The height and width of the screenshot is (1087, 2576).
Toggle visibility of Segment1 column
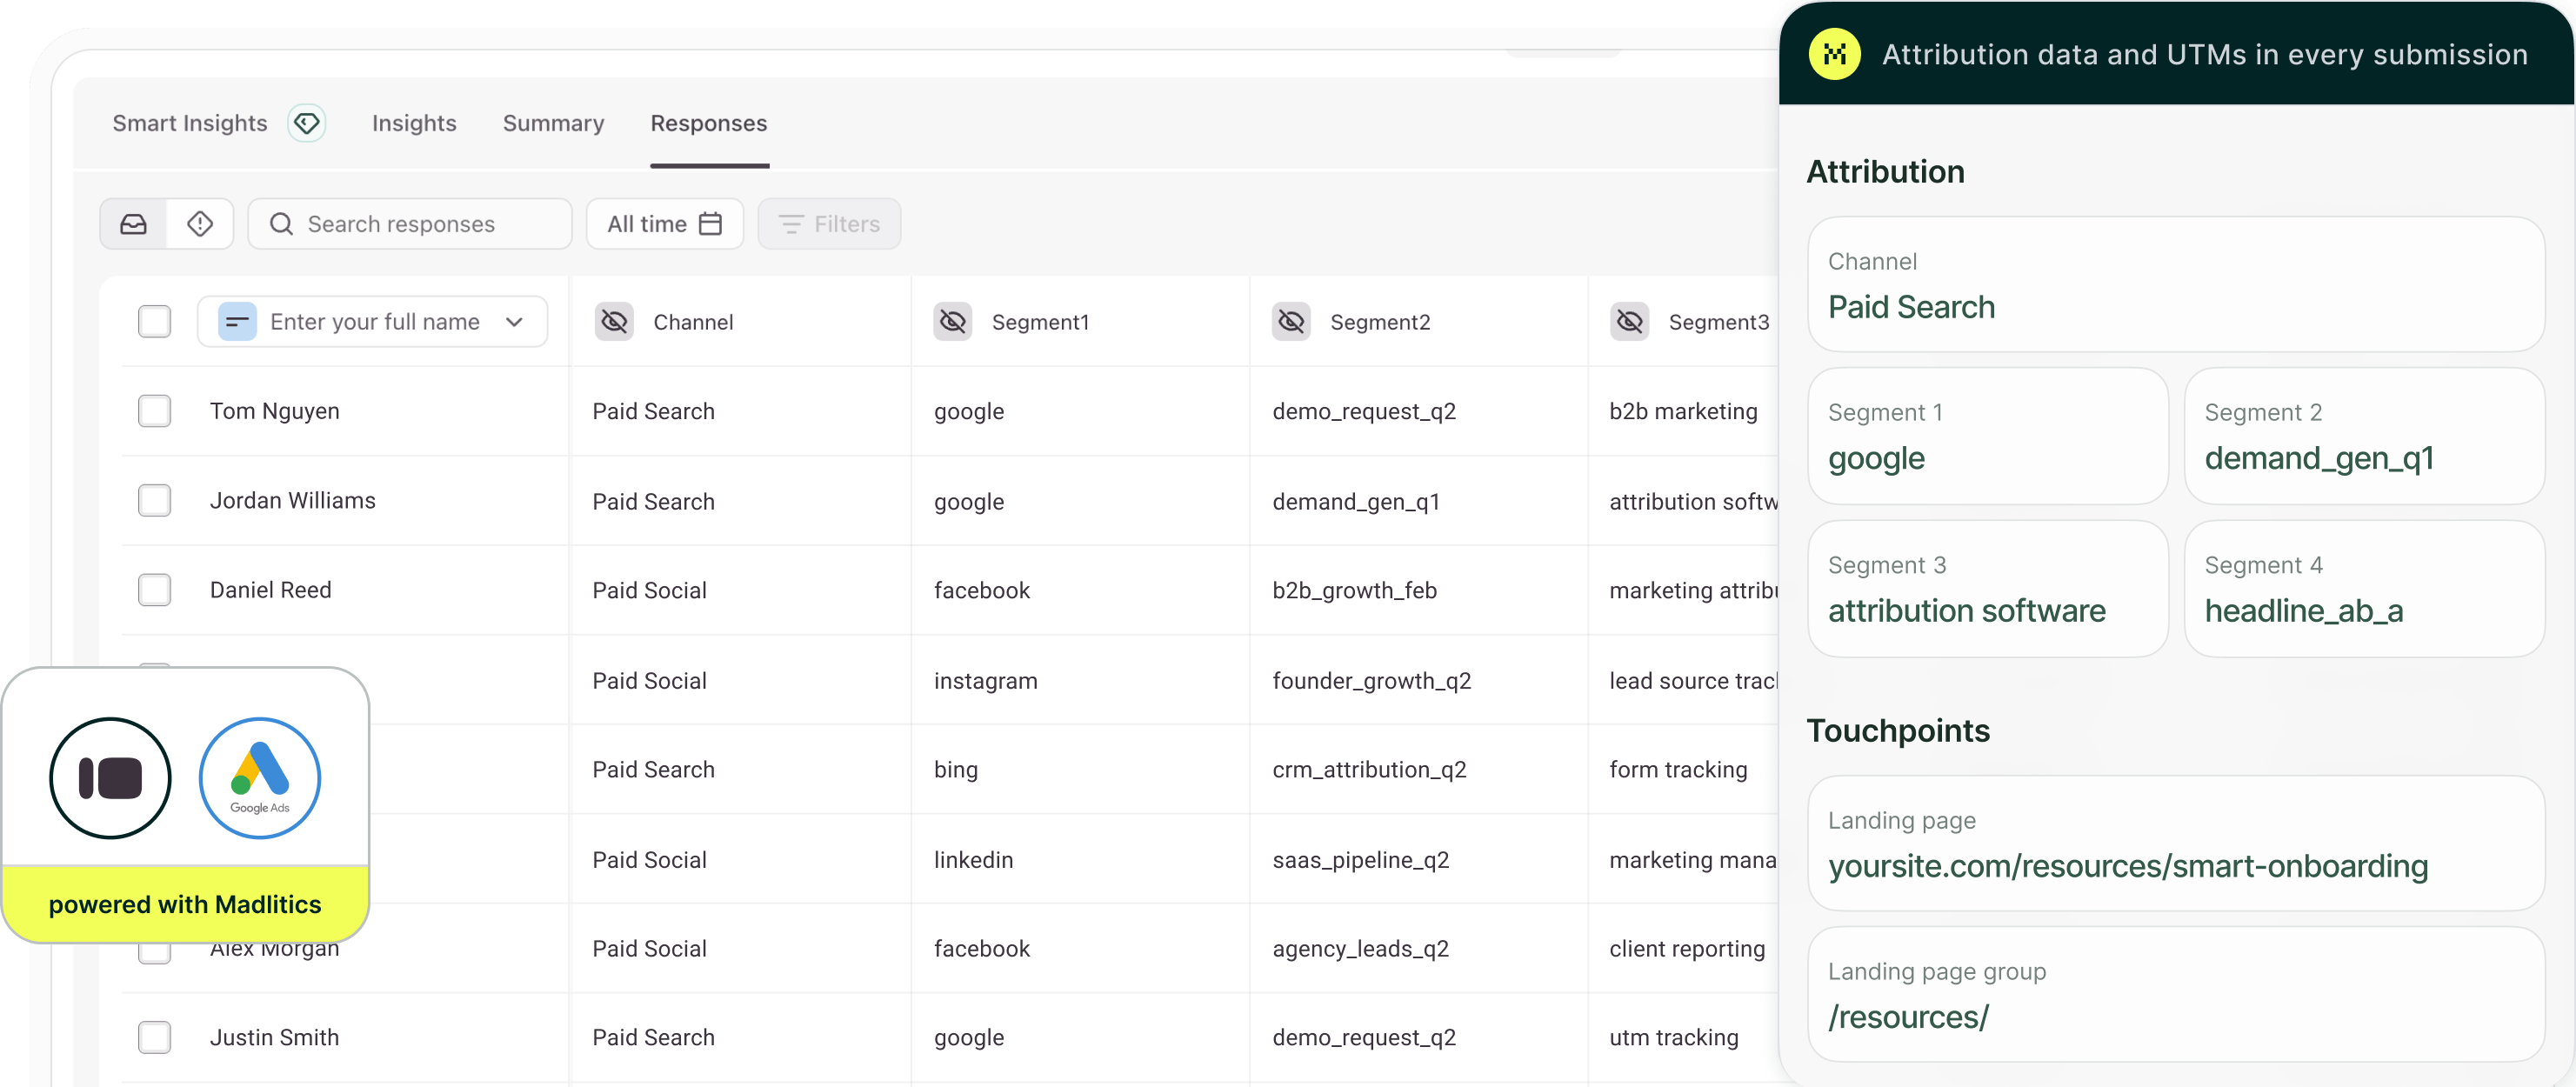coord(953,322)
